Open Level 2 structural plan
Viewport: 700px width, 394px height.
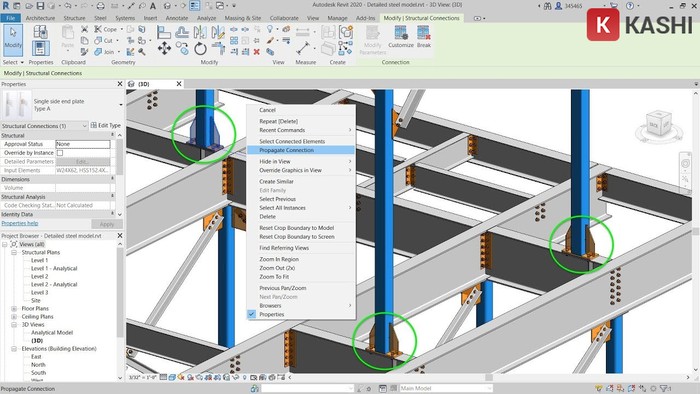pos(39,276)
